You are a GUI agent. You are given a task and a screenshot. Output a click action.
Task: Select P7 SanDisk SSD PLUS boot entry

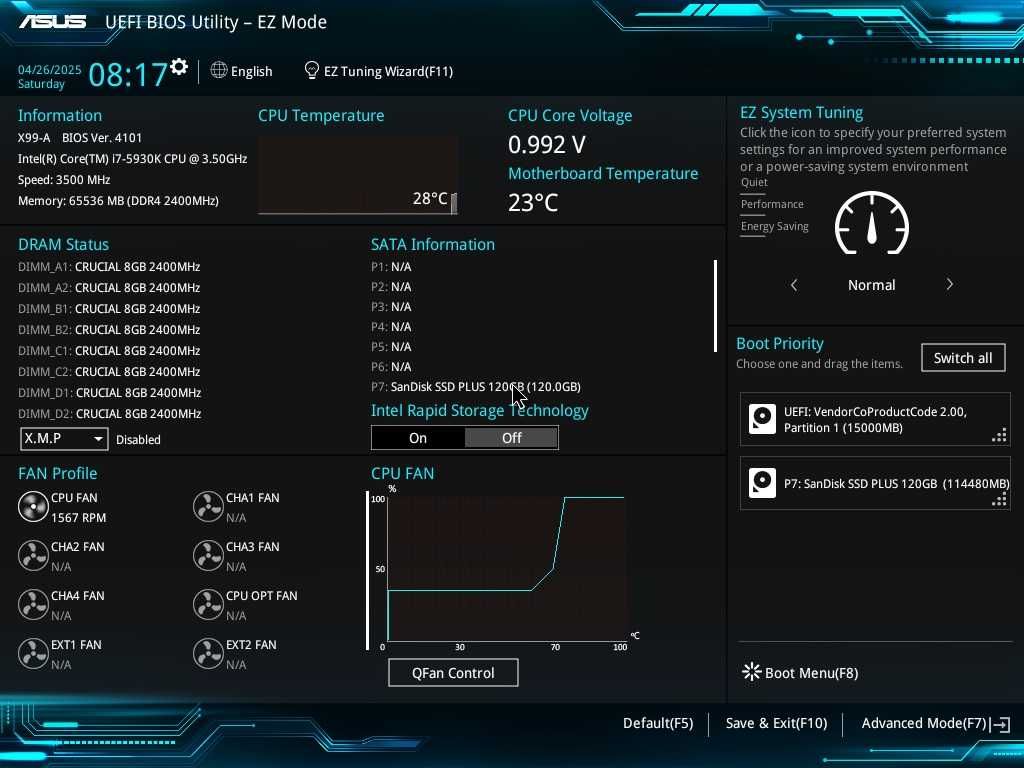click(875, 483)
